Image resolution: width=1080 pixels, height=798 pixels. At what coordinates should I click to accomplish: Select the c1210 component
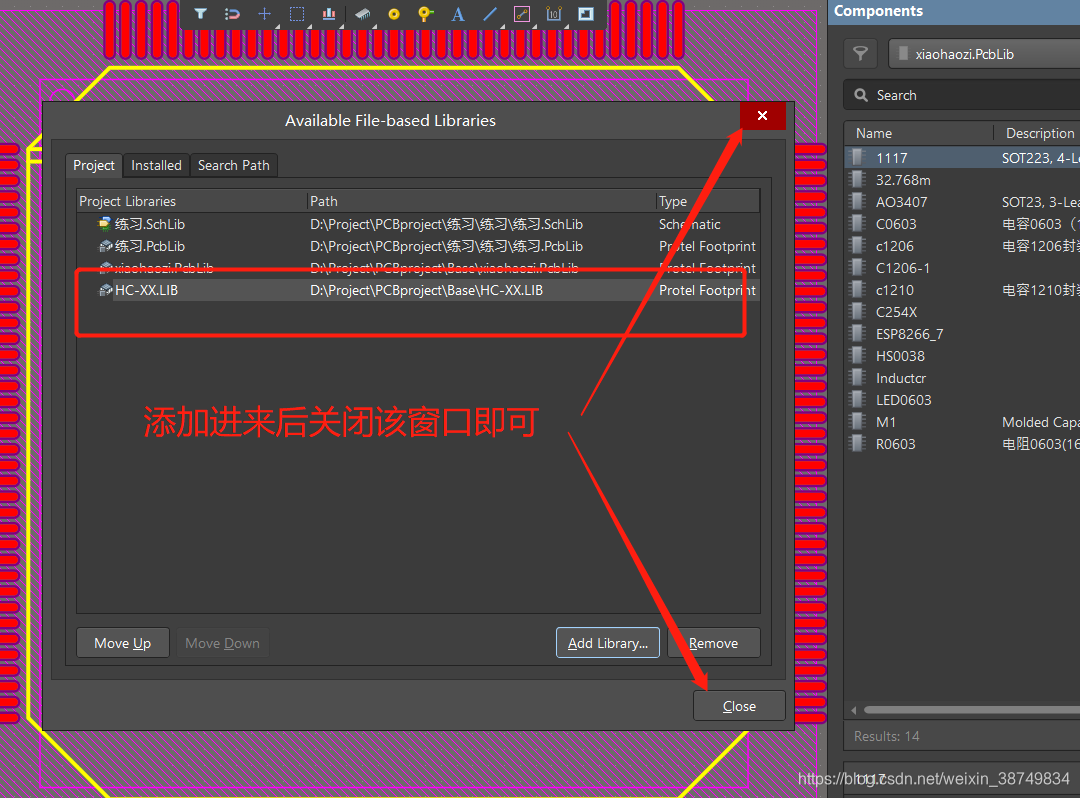pos(963,290)
